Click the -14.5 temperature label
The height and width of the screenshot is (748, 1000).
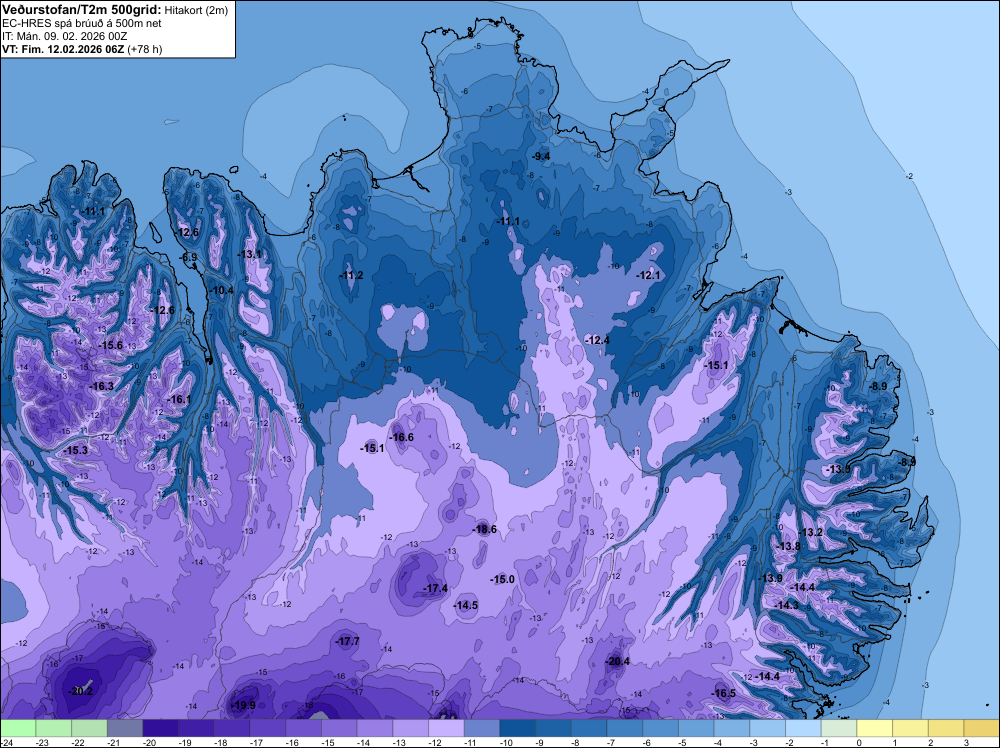466,605
